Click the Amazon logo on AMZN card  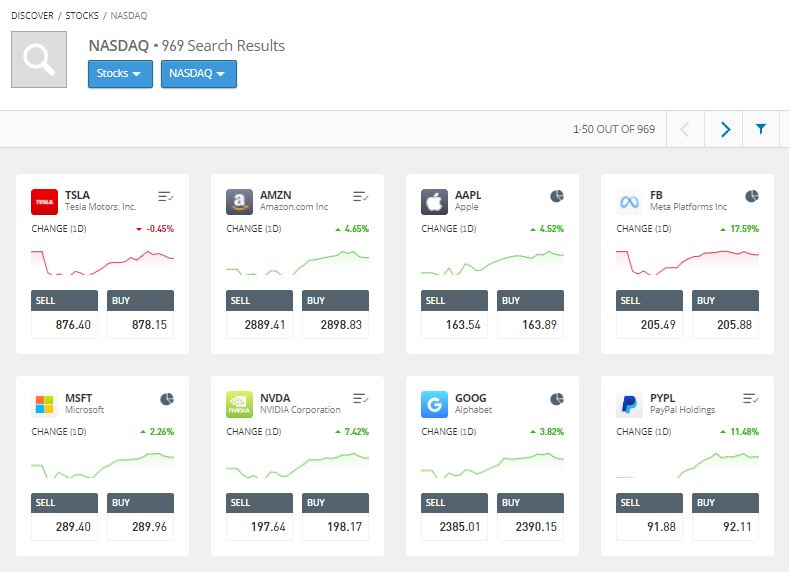239,202
